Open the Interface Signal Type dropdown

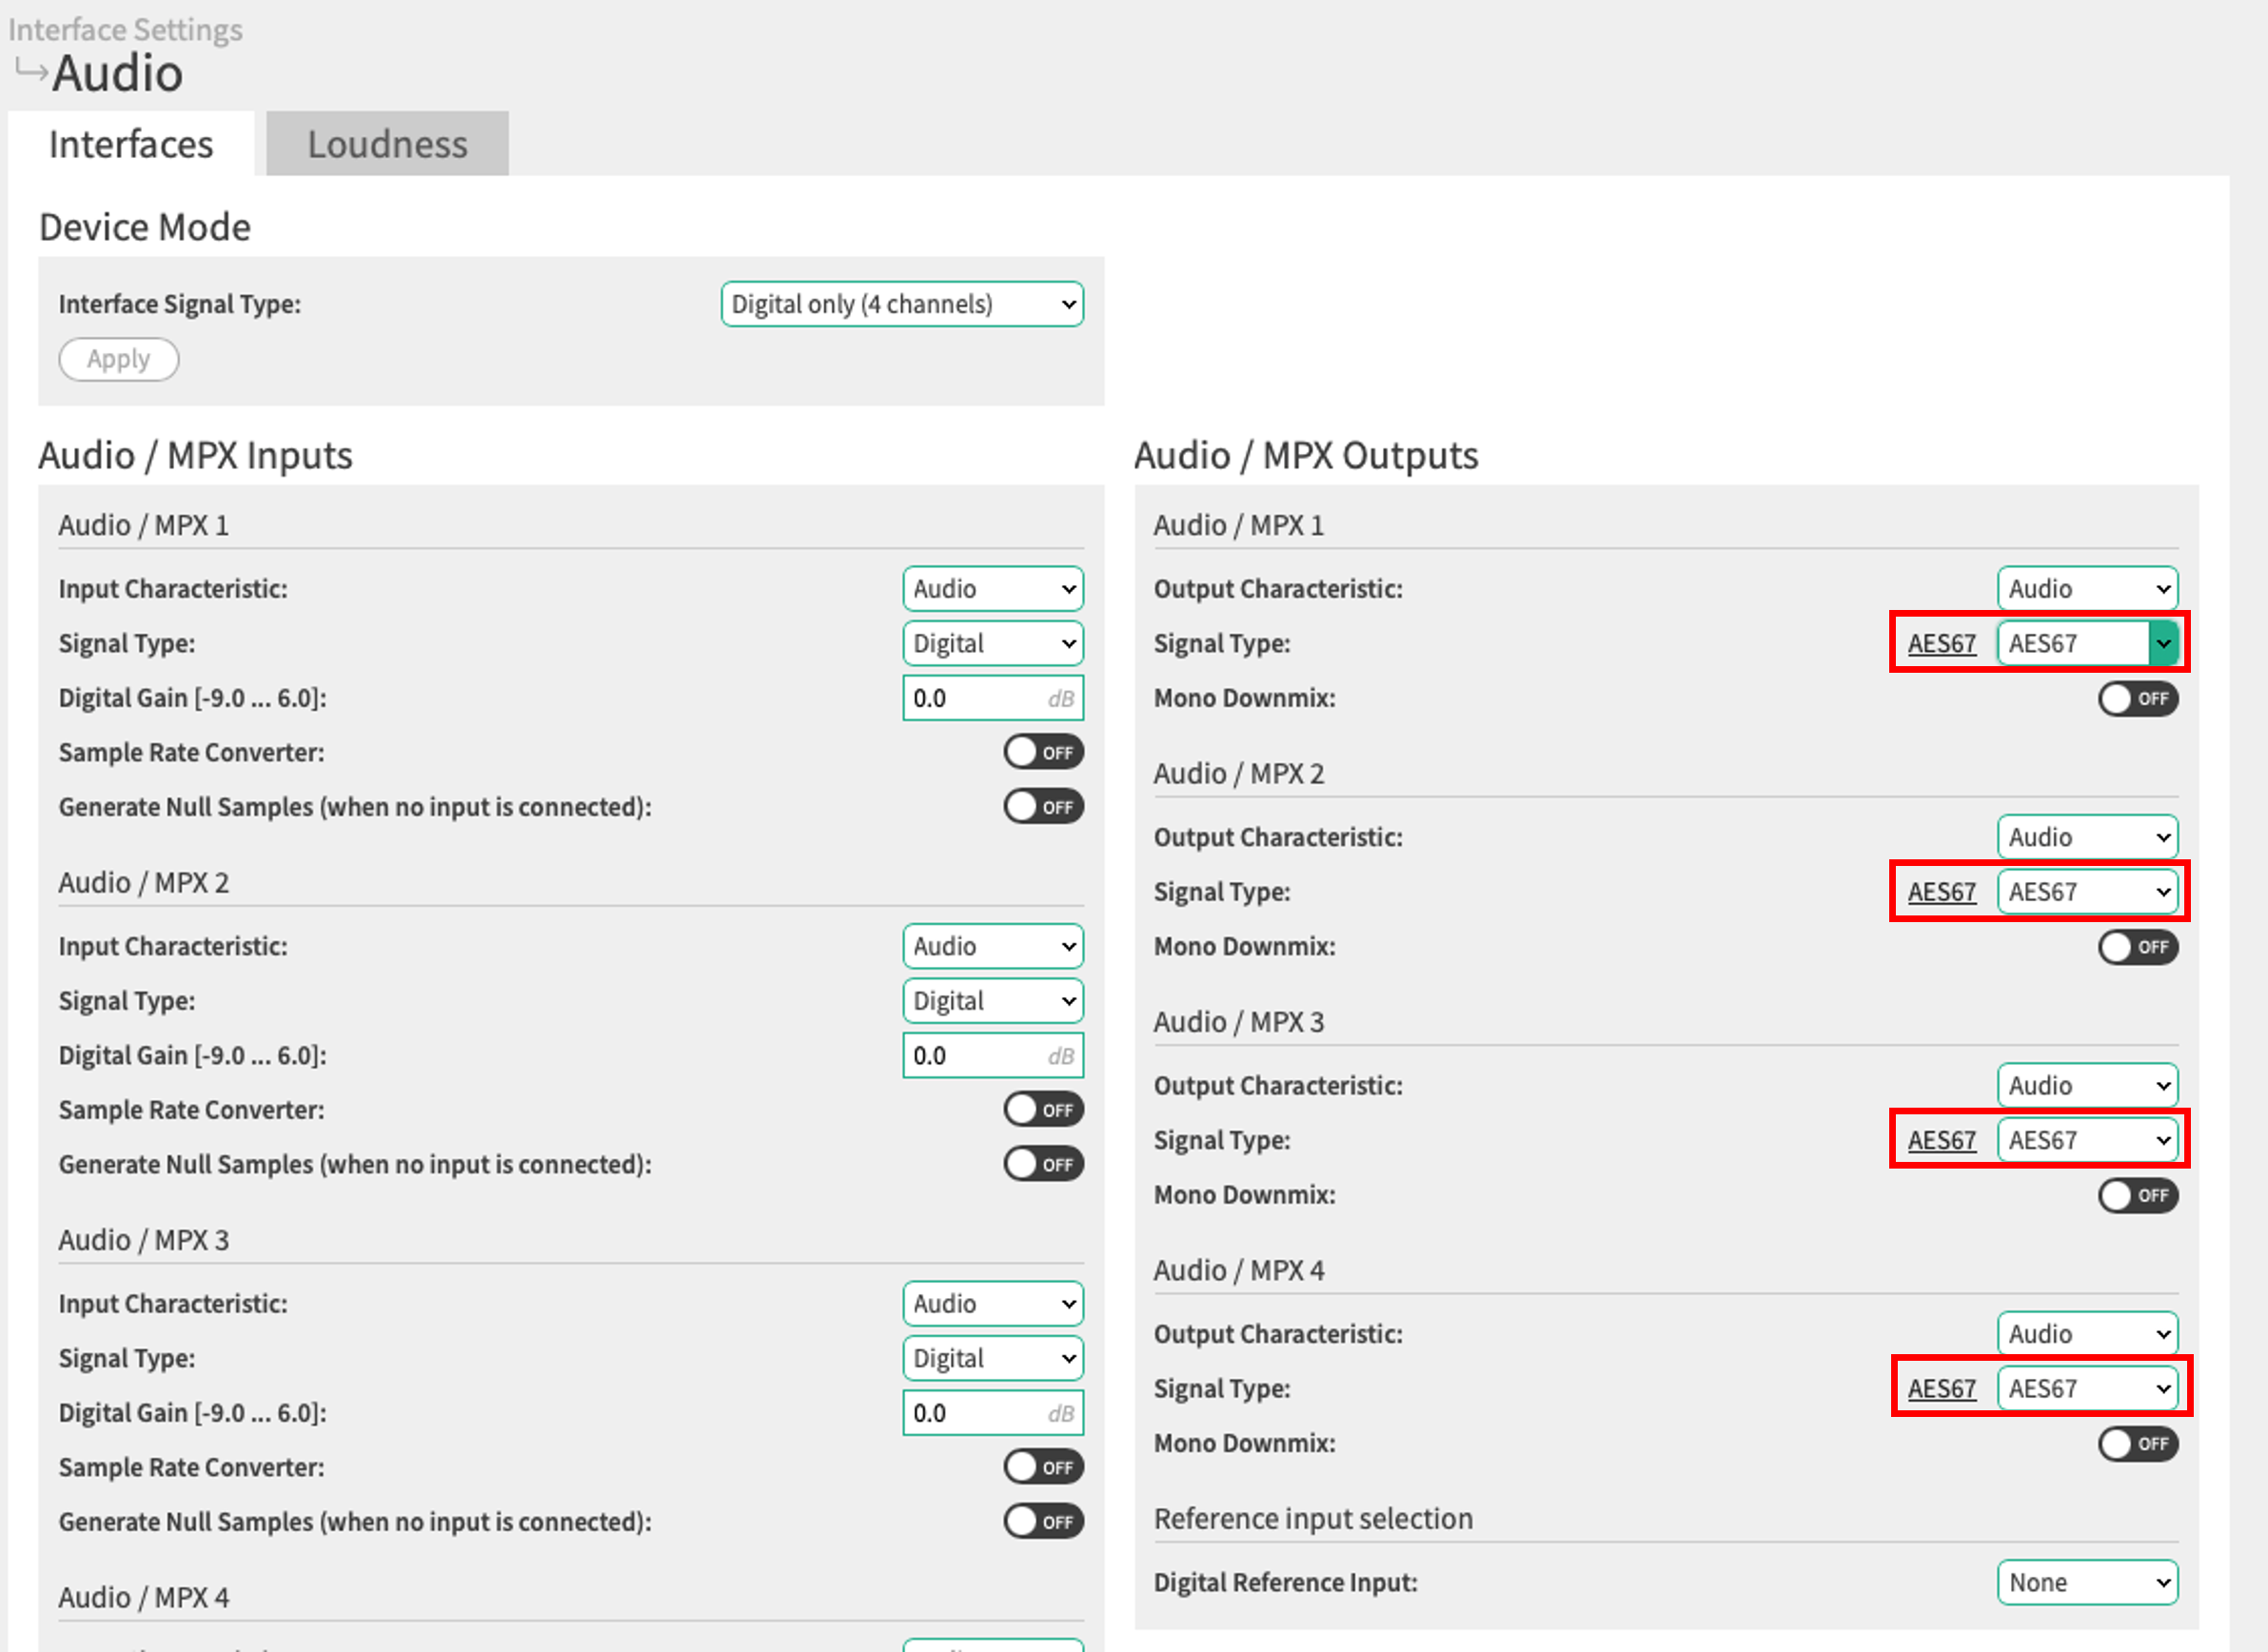pos(901,304)
